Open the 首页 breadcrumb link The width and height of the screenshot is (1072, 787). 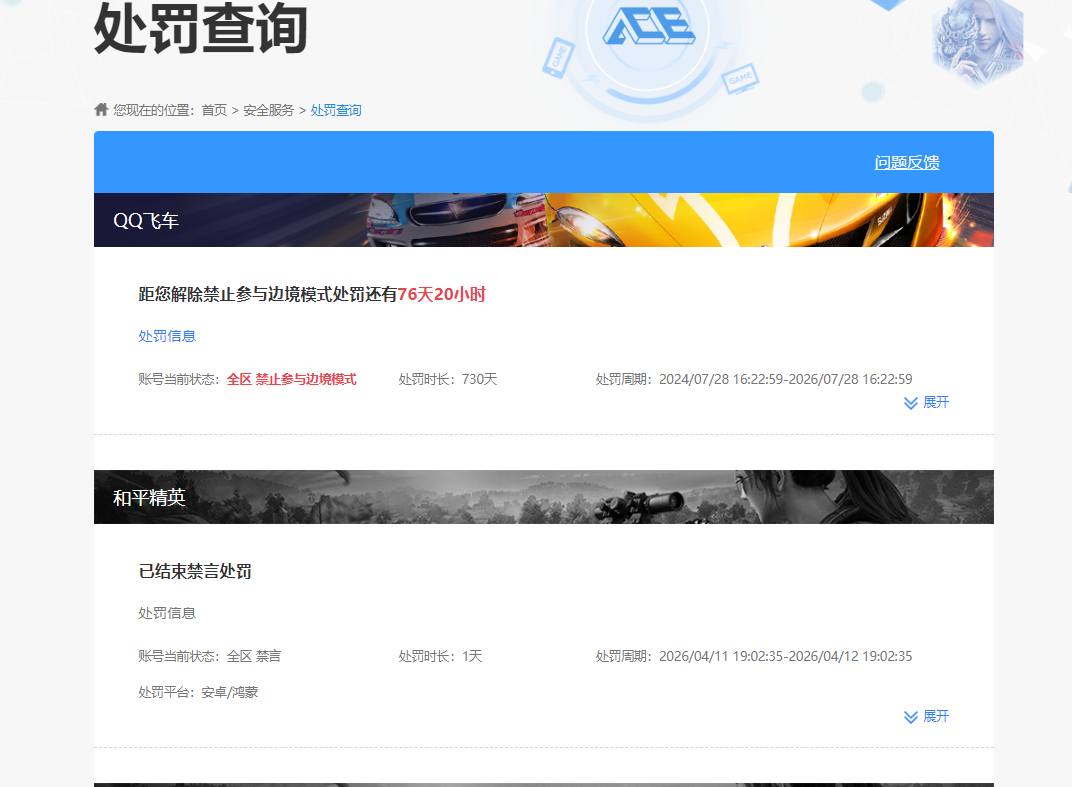214,110
